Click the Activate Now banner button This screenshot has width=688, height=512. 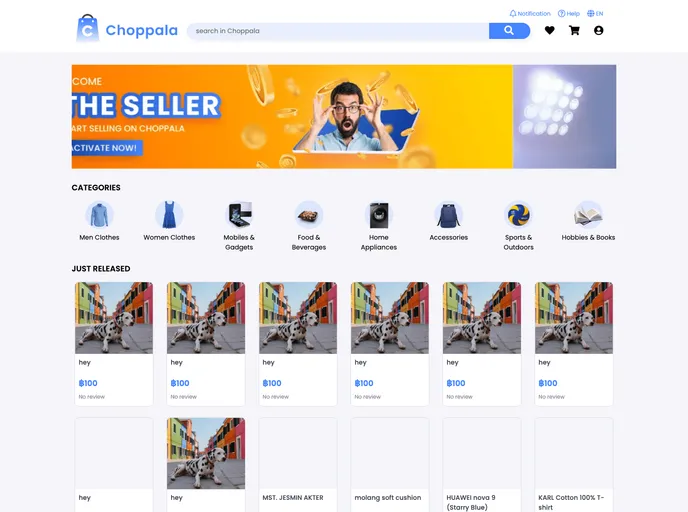point(107,148)
